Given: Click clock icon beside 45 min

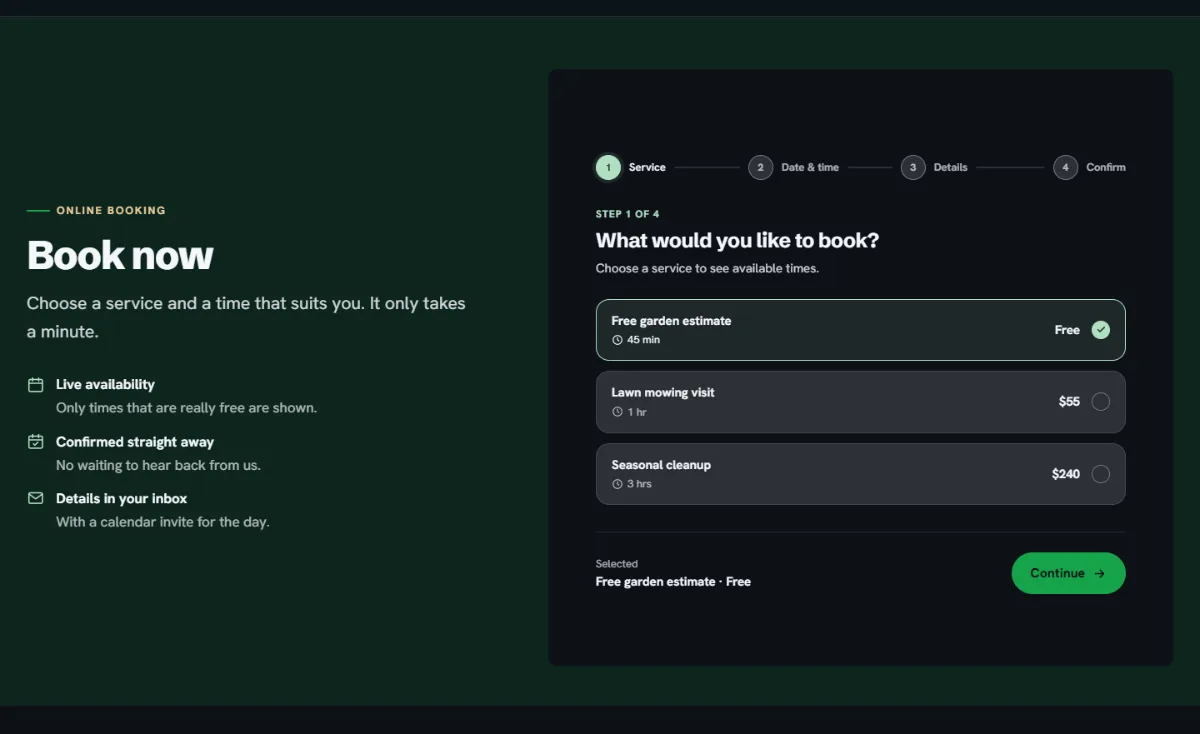Looking at the screenshot, I should pyautogui.click(x=617, y=340).
